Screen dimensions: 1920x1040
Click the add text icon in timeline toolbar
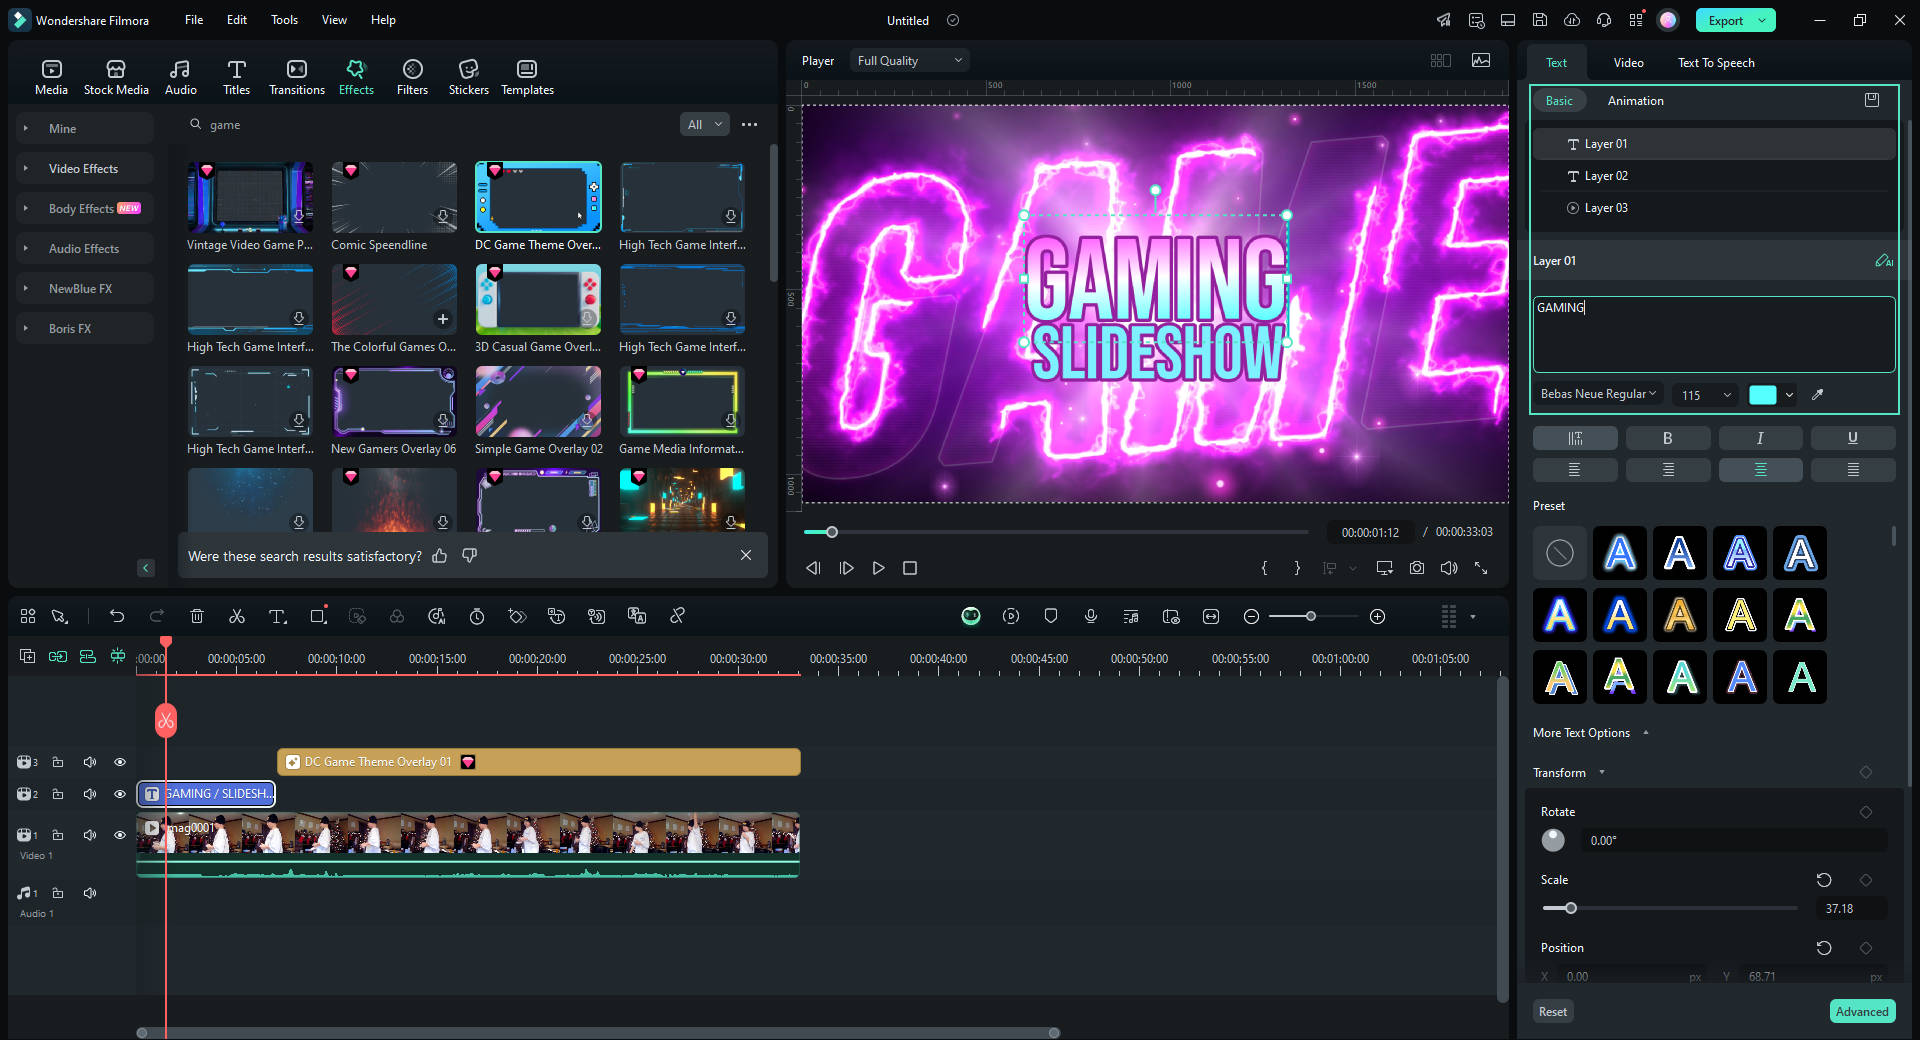(x=277, y=616)
